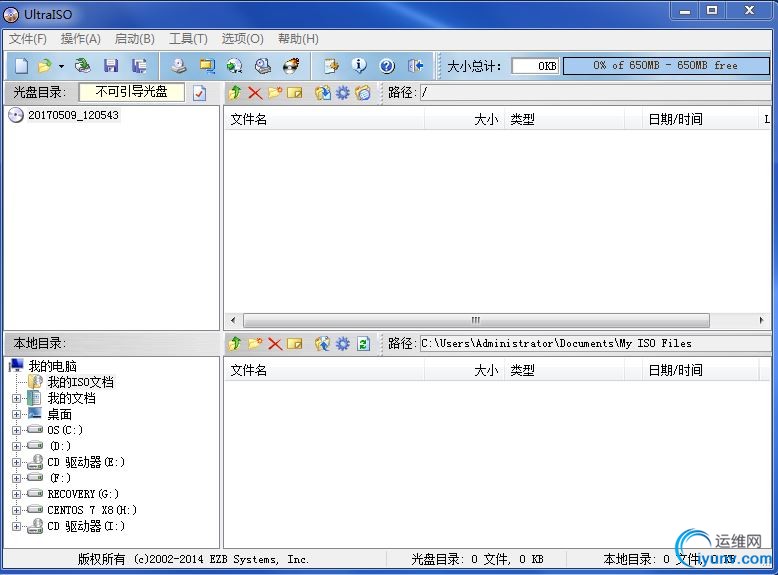Click the file info icon after the disc toolbar gear
This screenshot has height=575, width=778.
point(363,92)
